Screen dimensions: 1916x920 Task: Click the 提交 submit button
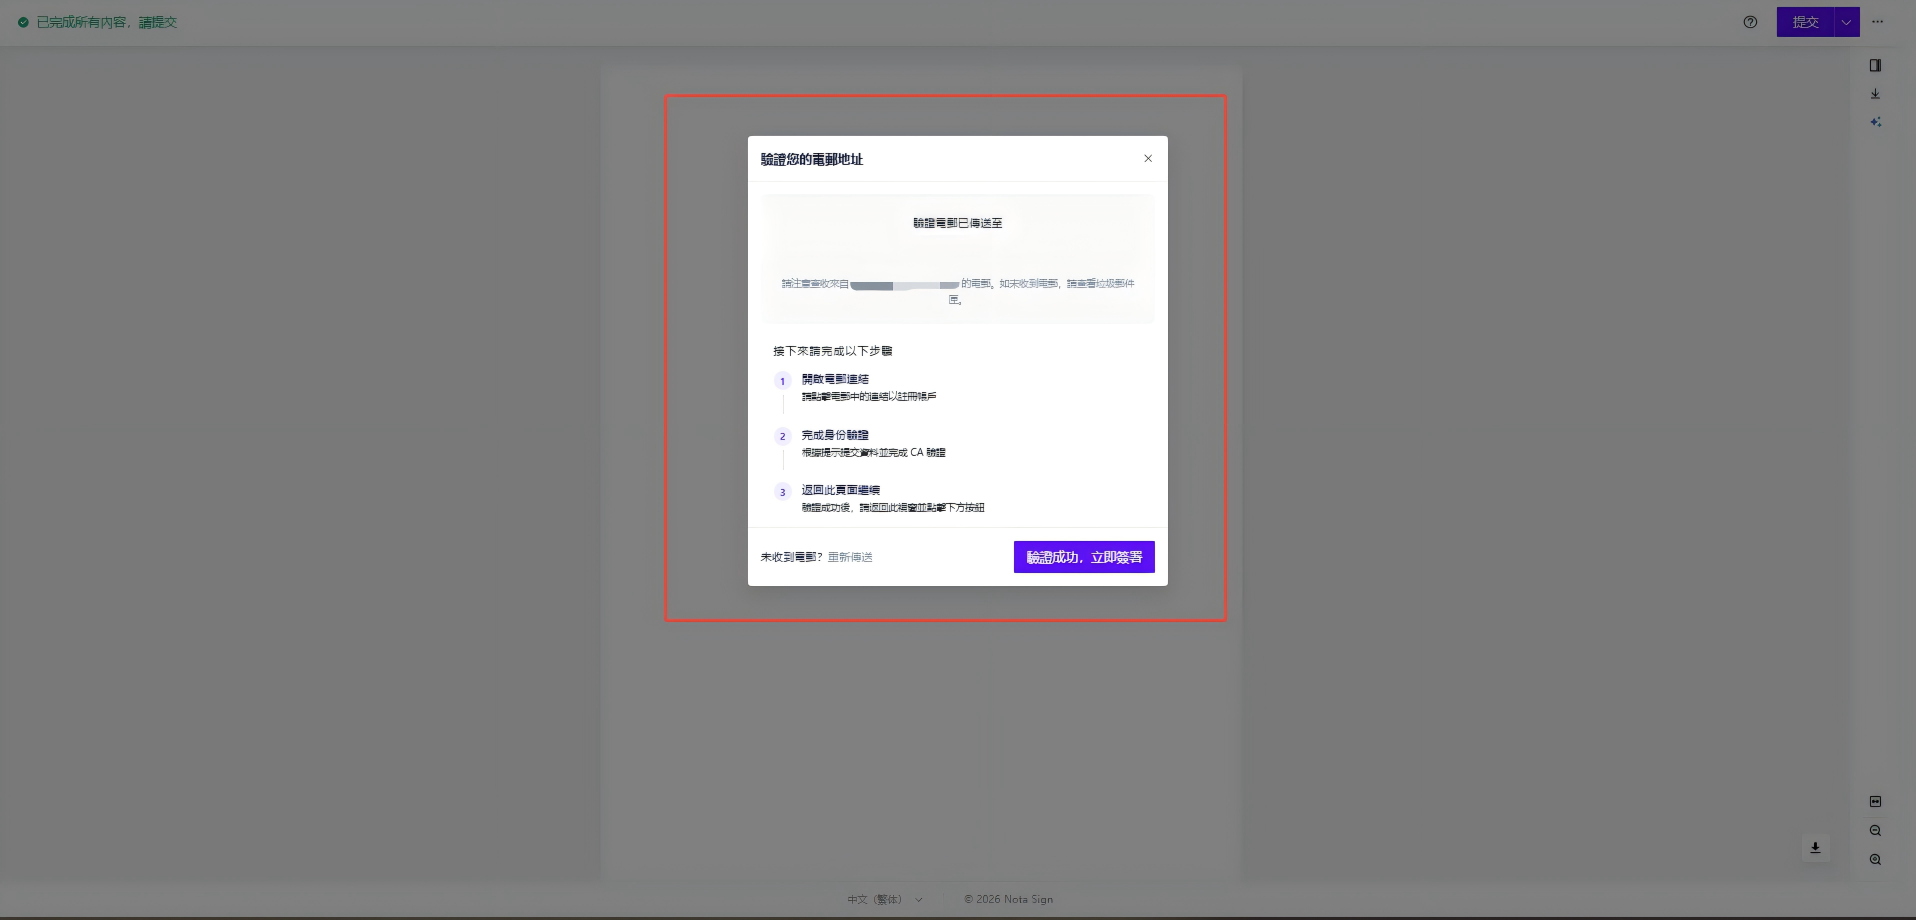click(1805, 22)
